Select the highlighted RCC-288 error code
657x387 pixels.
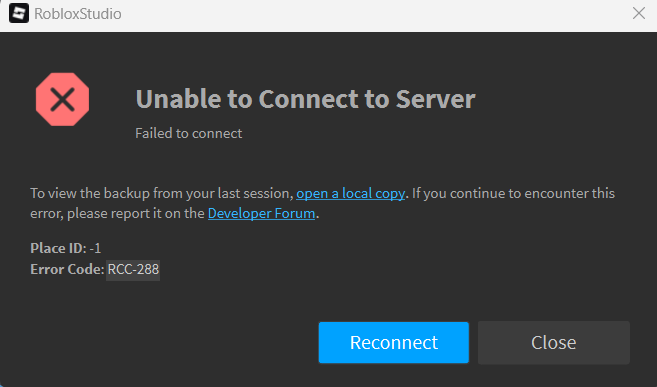coord(133,269)
